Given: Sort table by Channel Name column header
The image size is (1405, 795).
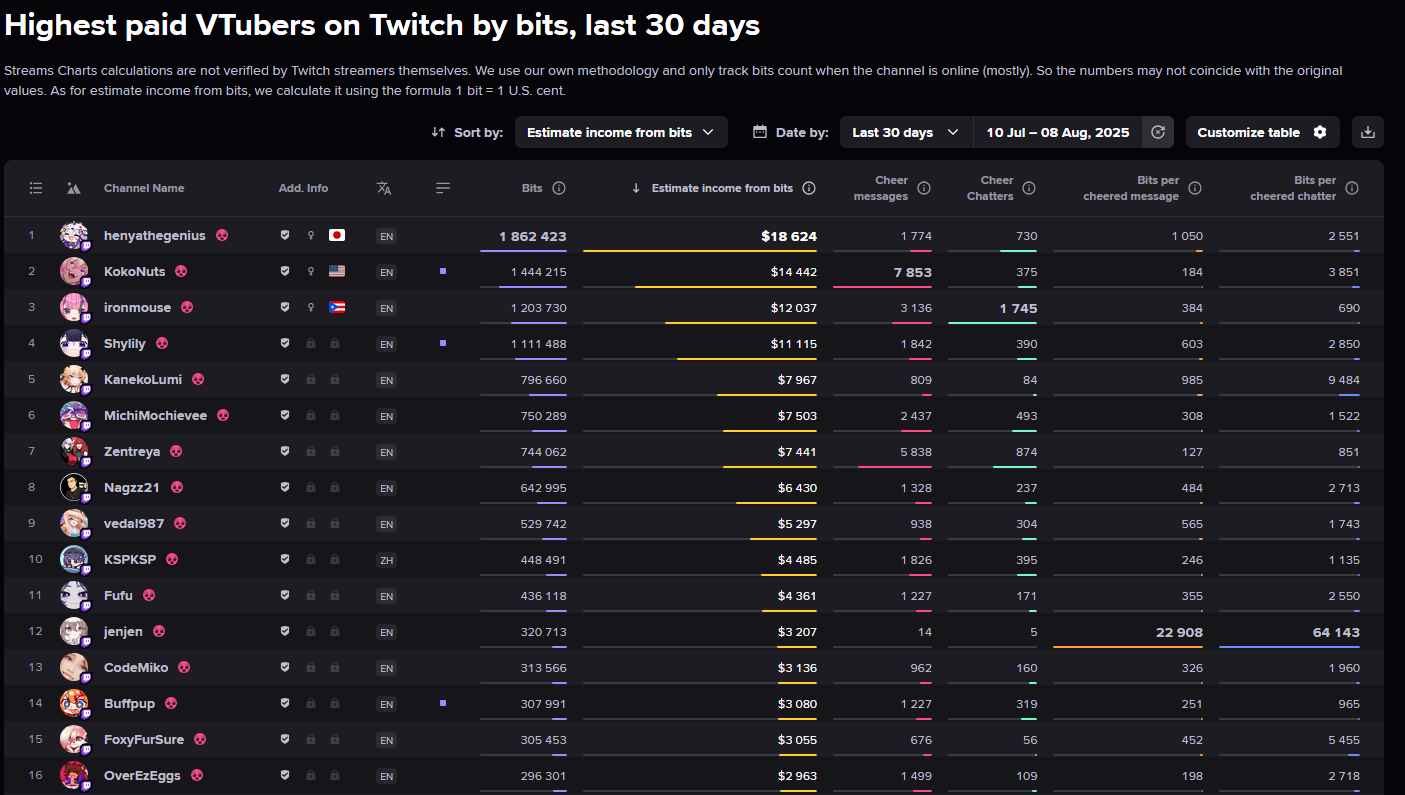Looking at the screenshot, I should click(x=144, y=188).
